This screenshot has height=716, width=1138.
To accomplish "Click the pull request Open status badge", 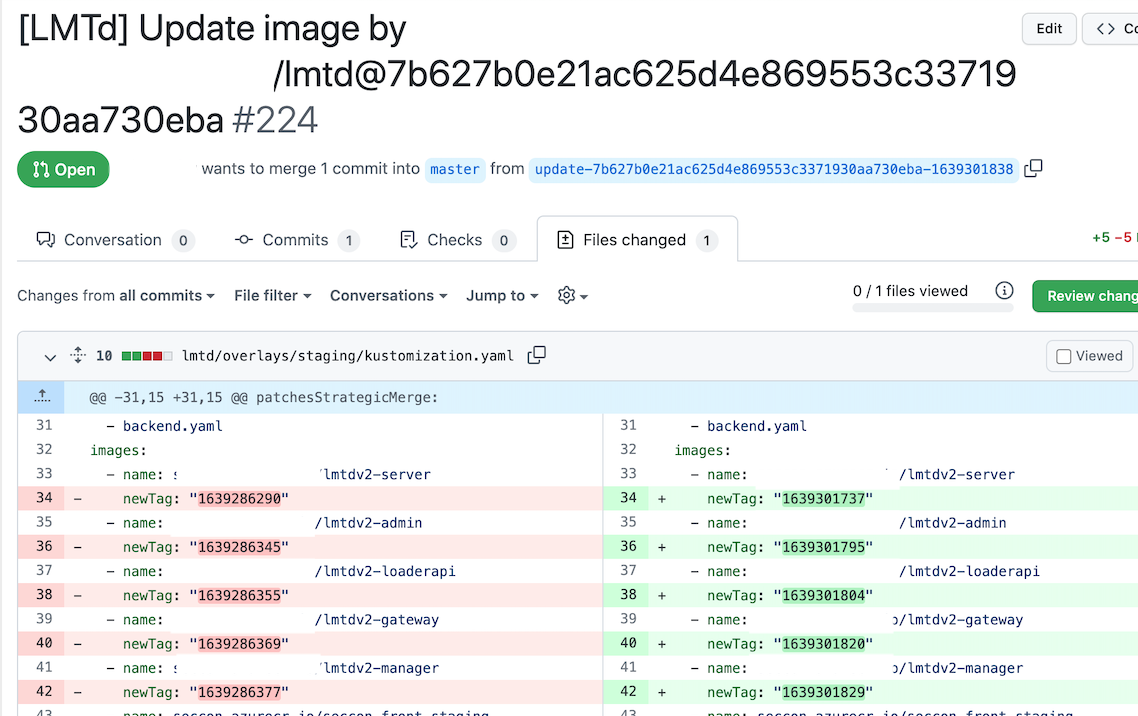I will (x=63, y=170).
